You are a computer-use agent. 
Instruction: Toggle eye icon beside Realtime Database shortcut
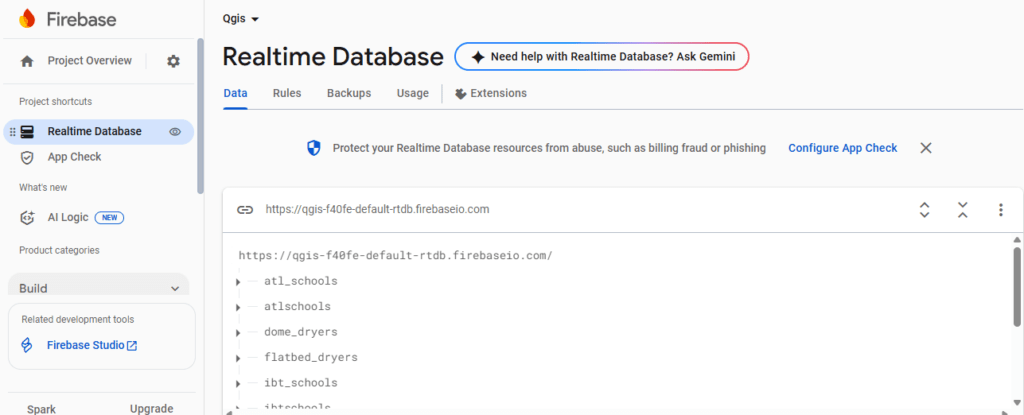pos(174,131)
